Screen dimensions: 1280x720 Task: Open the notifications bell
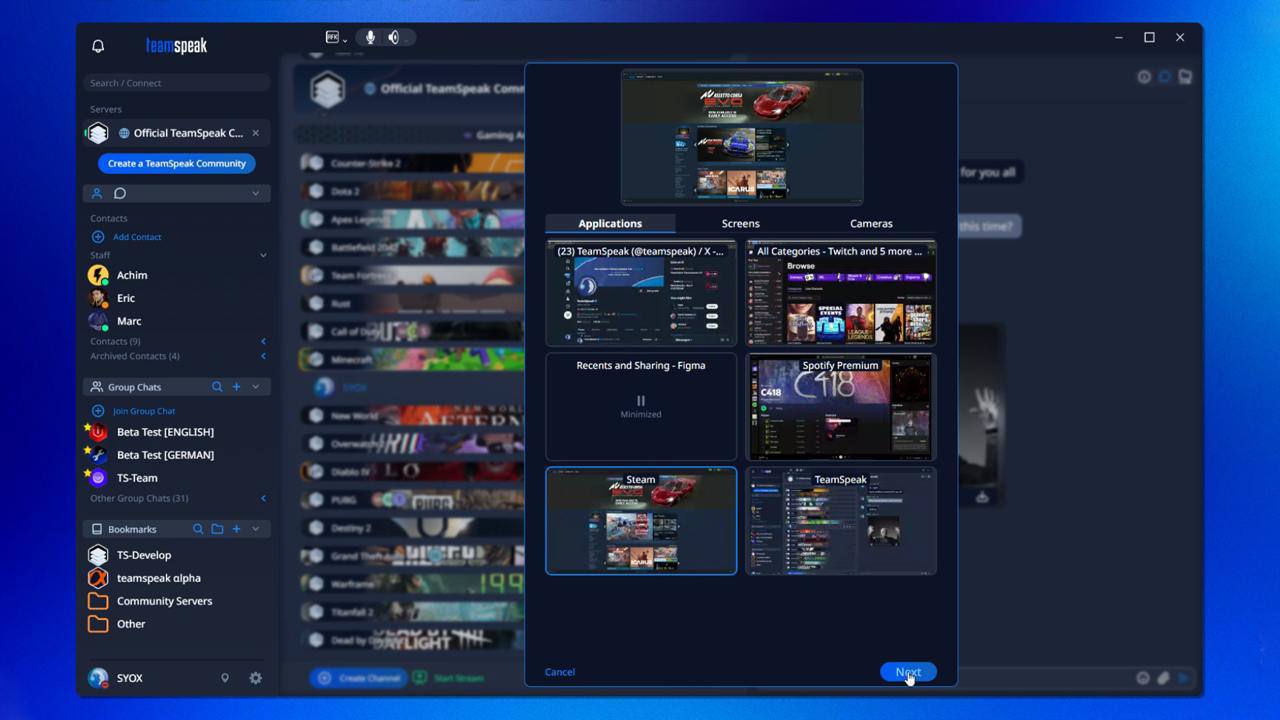coord(98,46)
